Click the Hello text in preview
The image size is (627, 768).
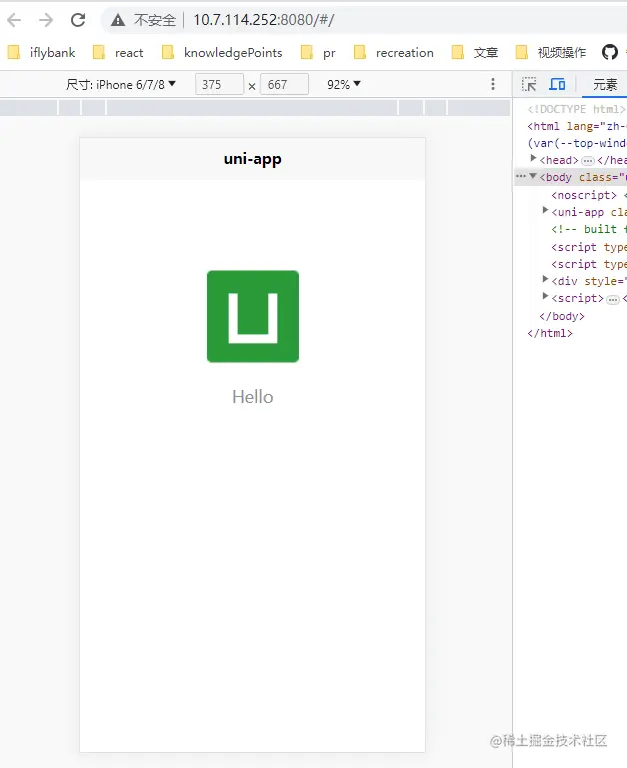253,397
